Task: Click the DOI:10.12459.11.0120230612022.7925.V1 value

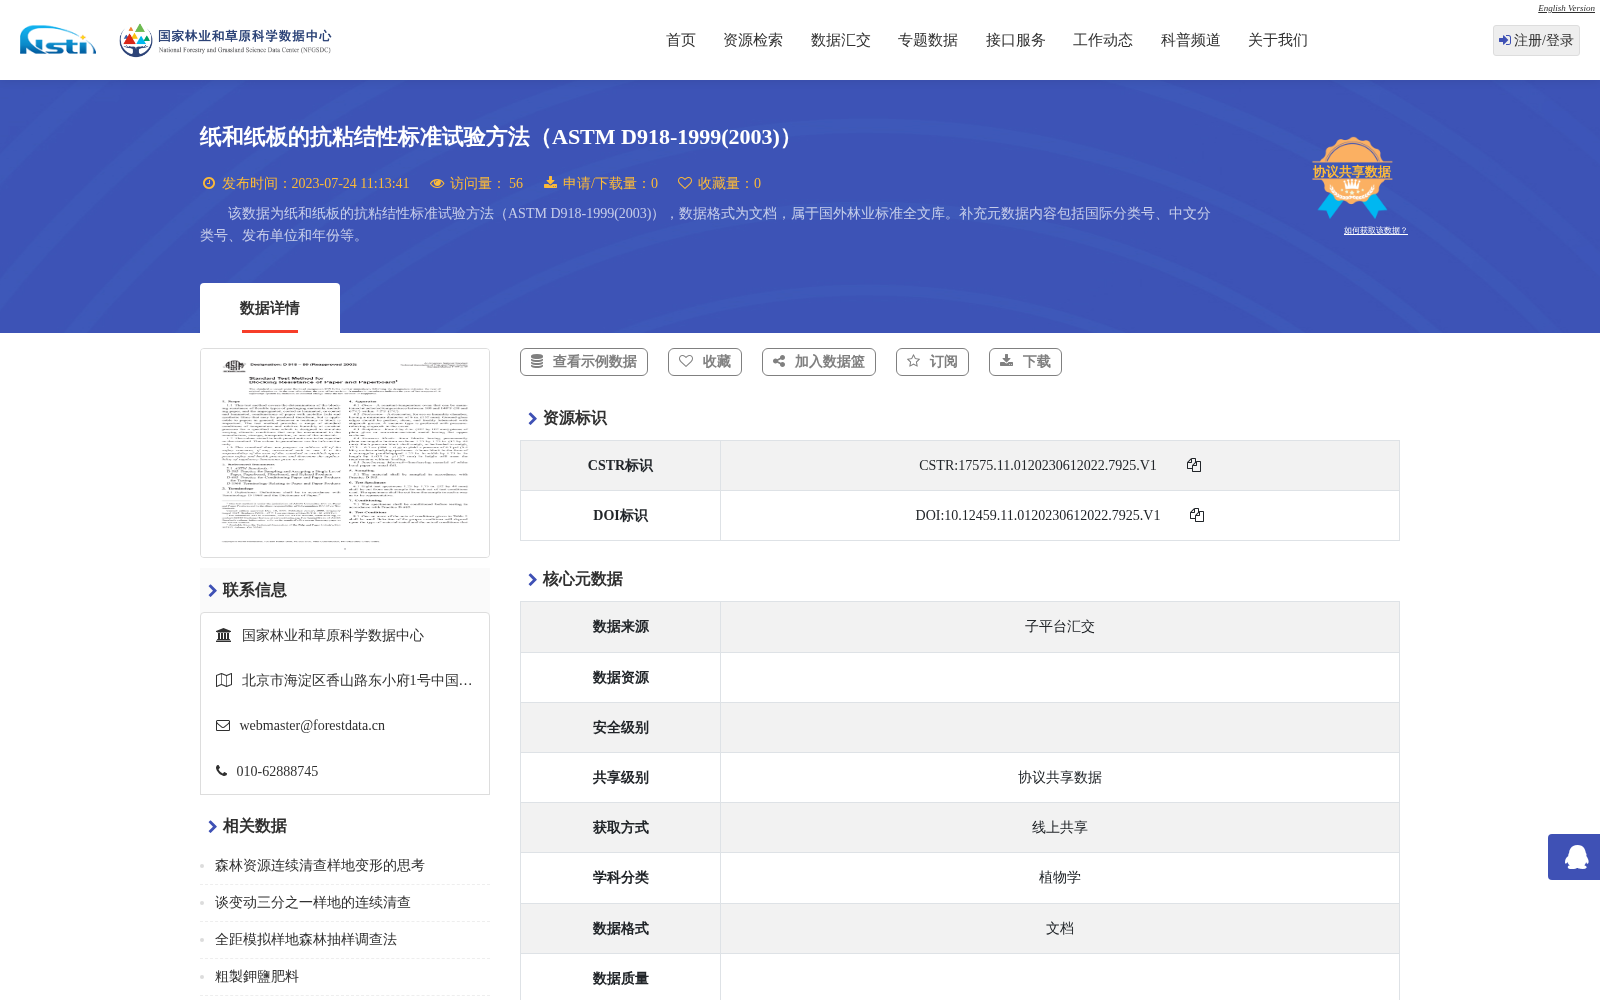Action: (1038, 516)
